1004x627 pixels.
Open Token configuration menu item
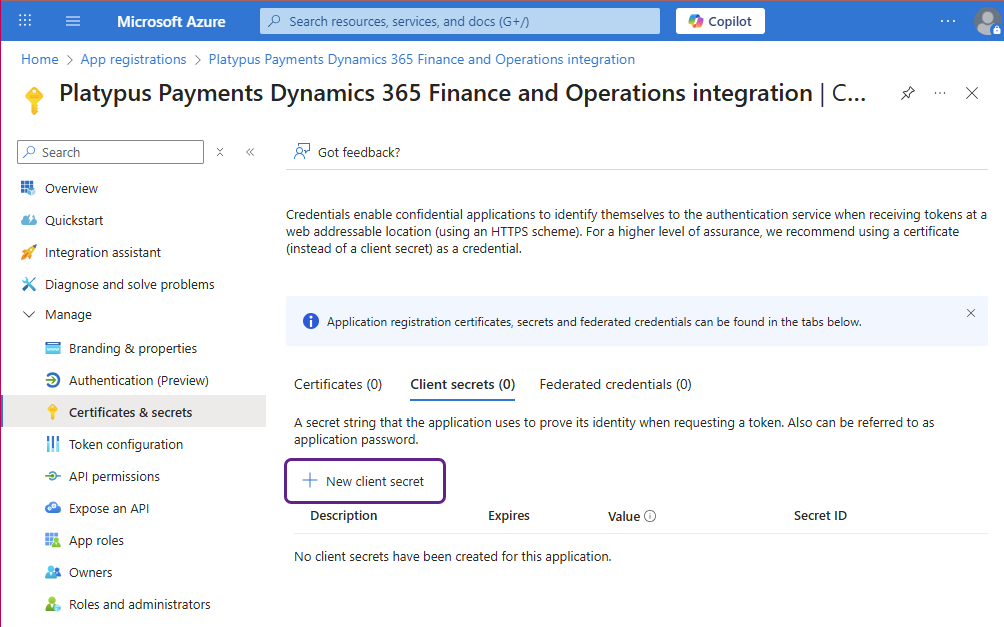click(x=126, y=444)
